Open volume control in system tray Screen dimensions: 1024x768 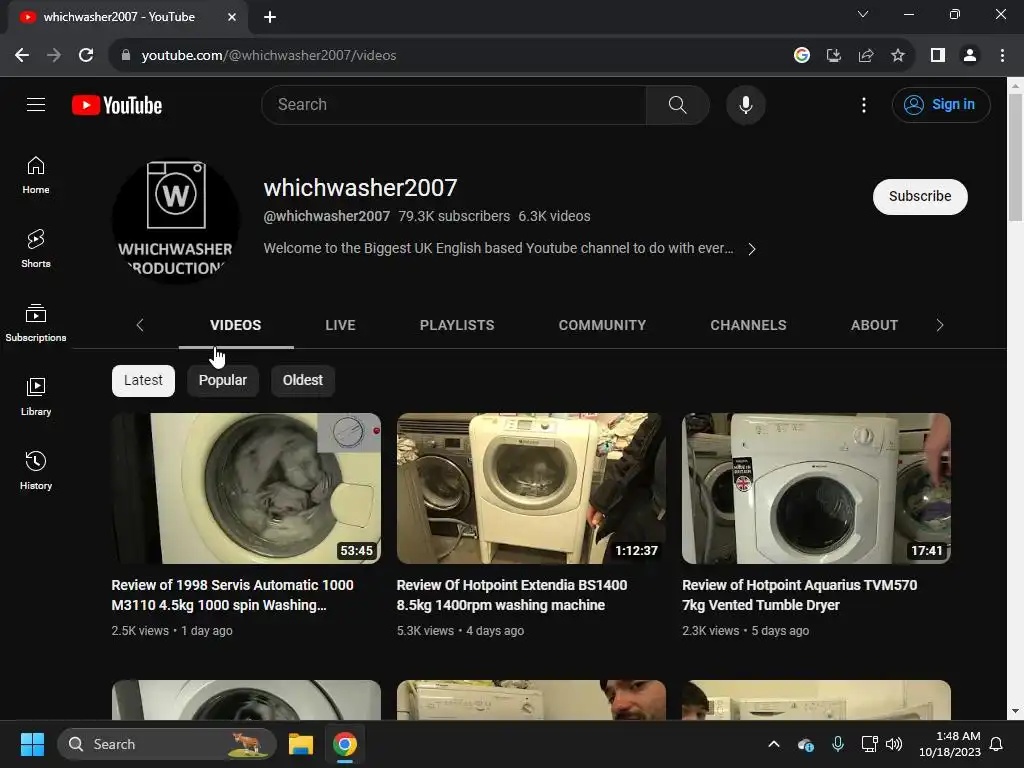tap(894, 744)
